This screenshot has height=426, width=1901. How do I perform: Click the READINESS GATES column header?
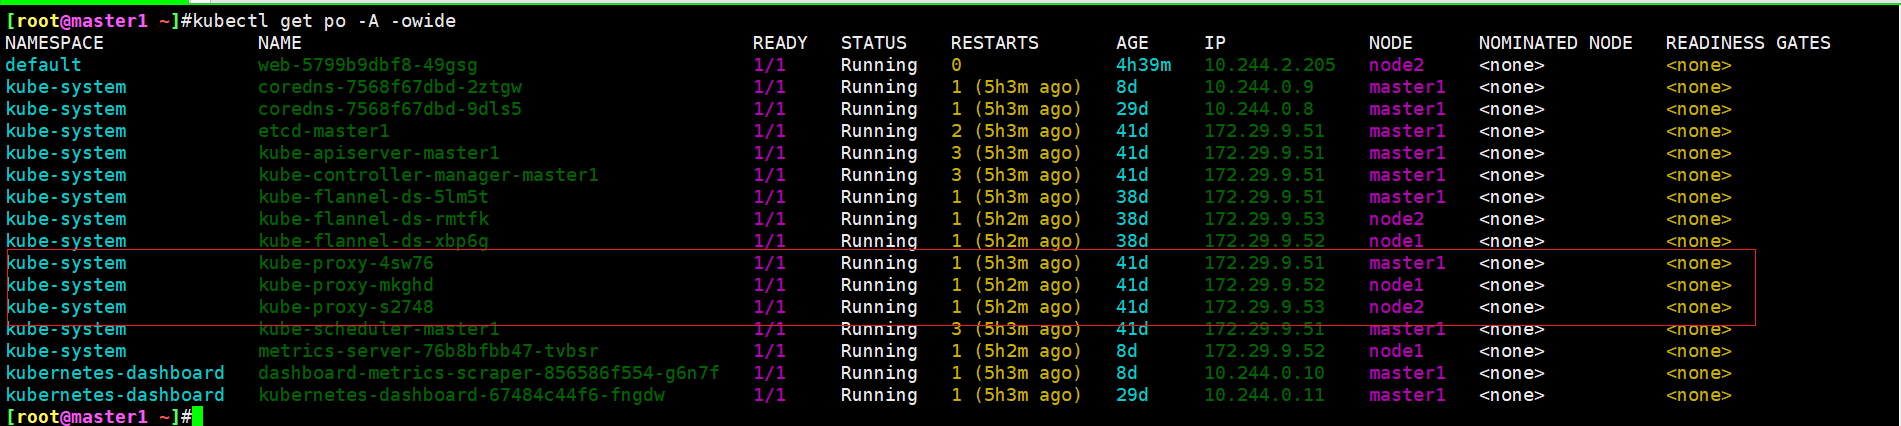1748,43
